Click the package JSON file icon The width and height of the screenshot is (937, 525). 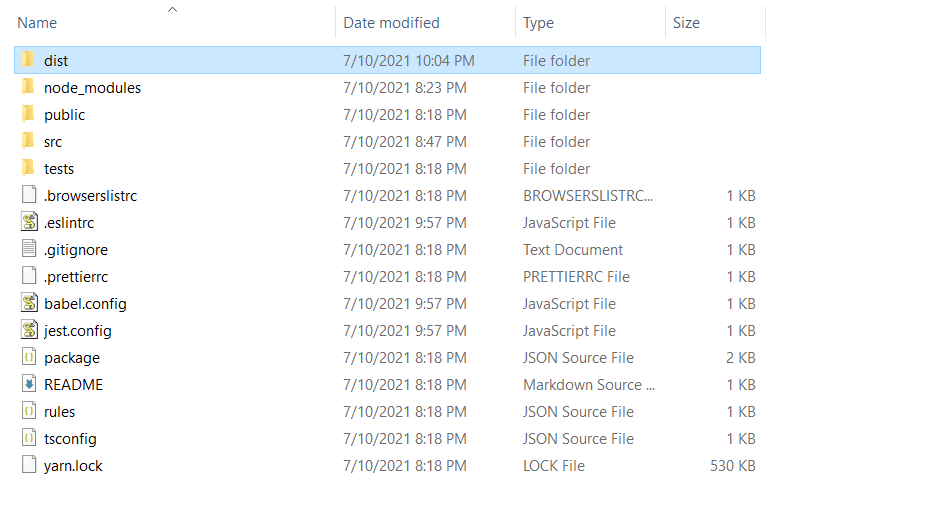pos(28,357)
